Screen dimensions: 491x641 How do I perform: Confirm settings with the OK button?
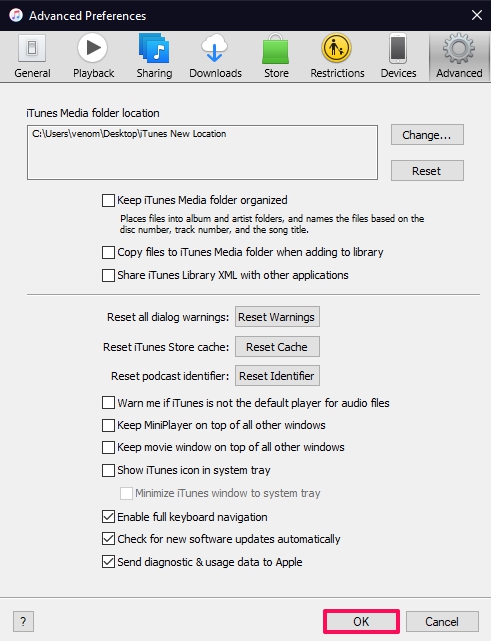(361, 621)
